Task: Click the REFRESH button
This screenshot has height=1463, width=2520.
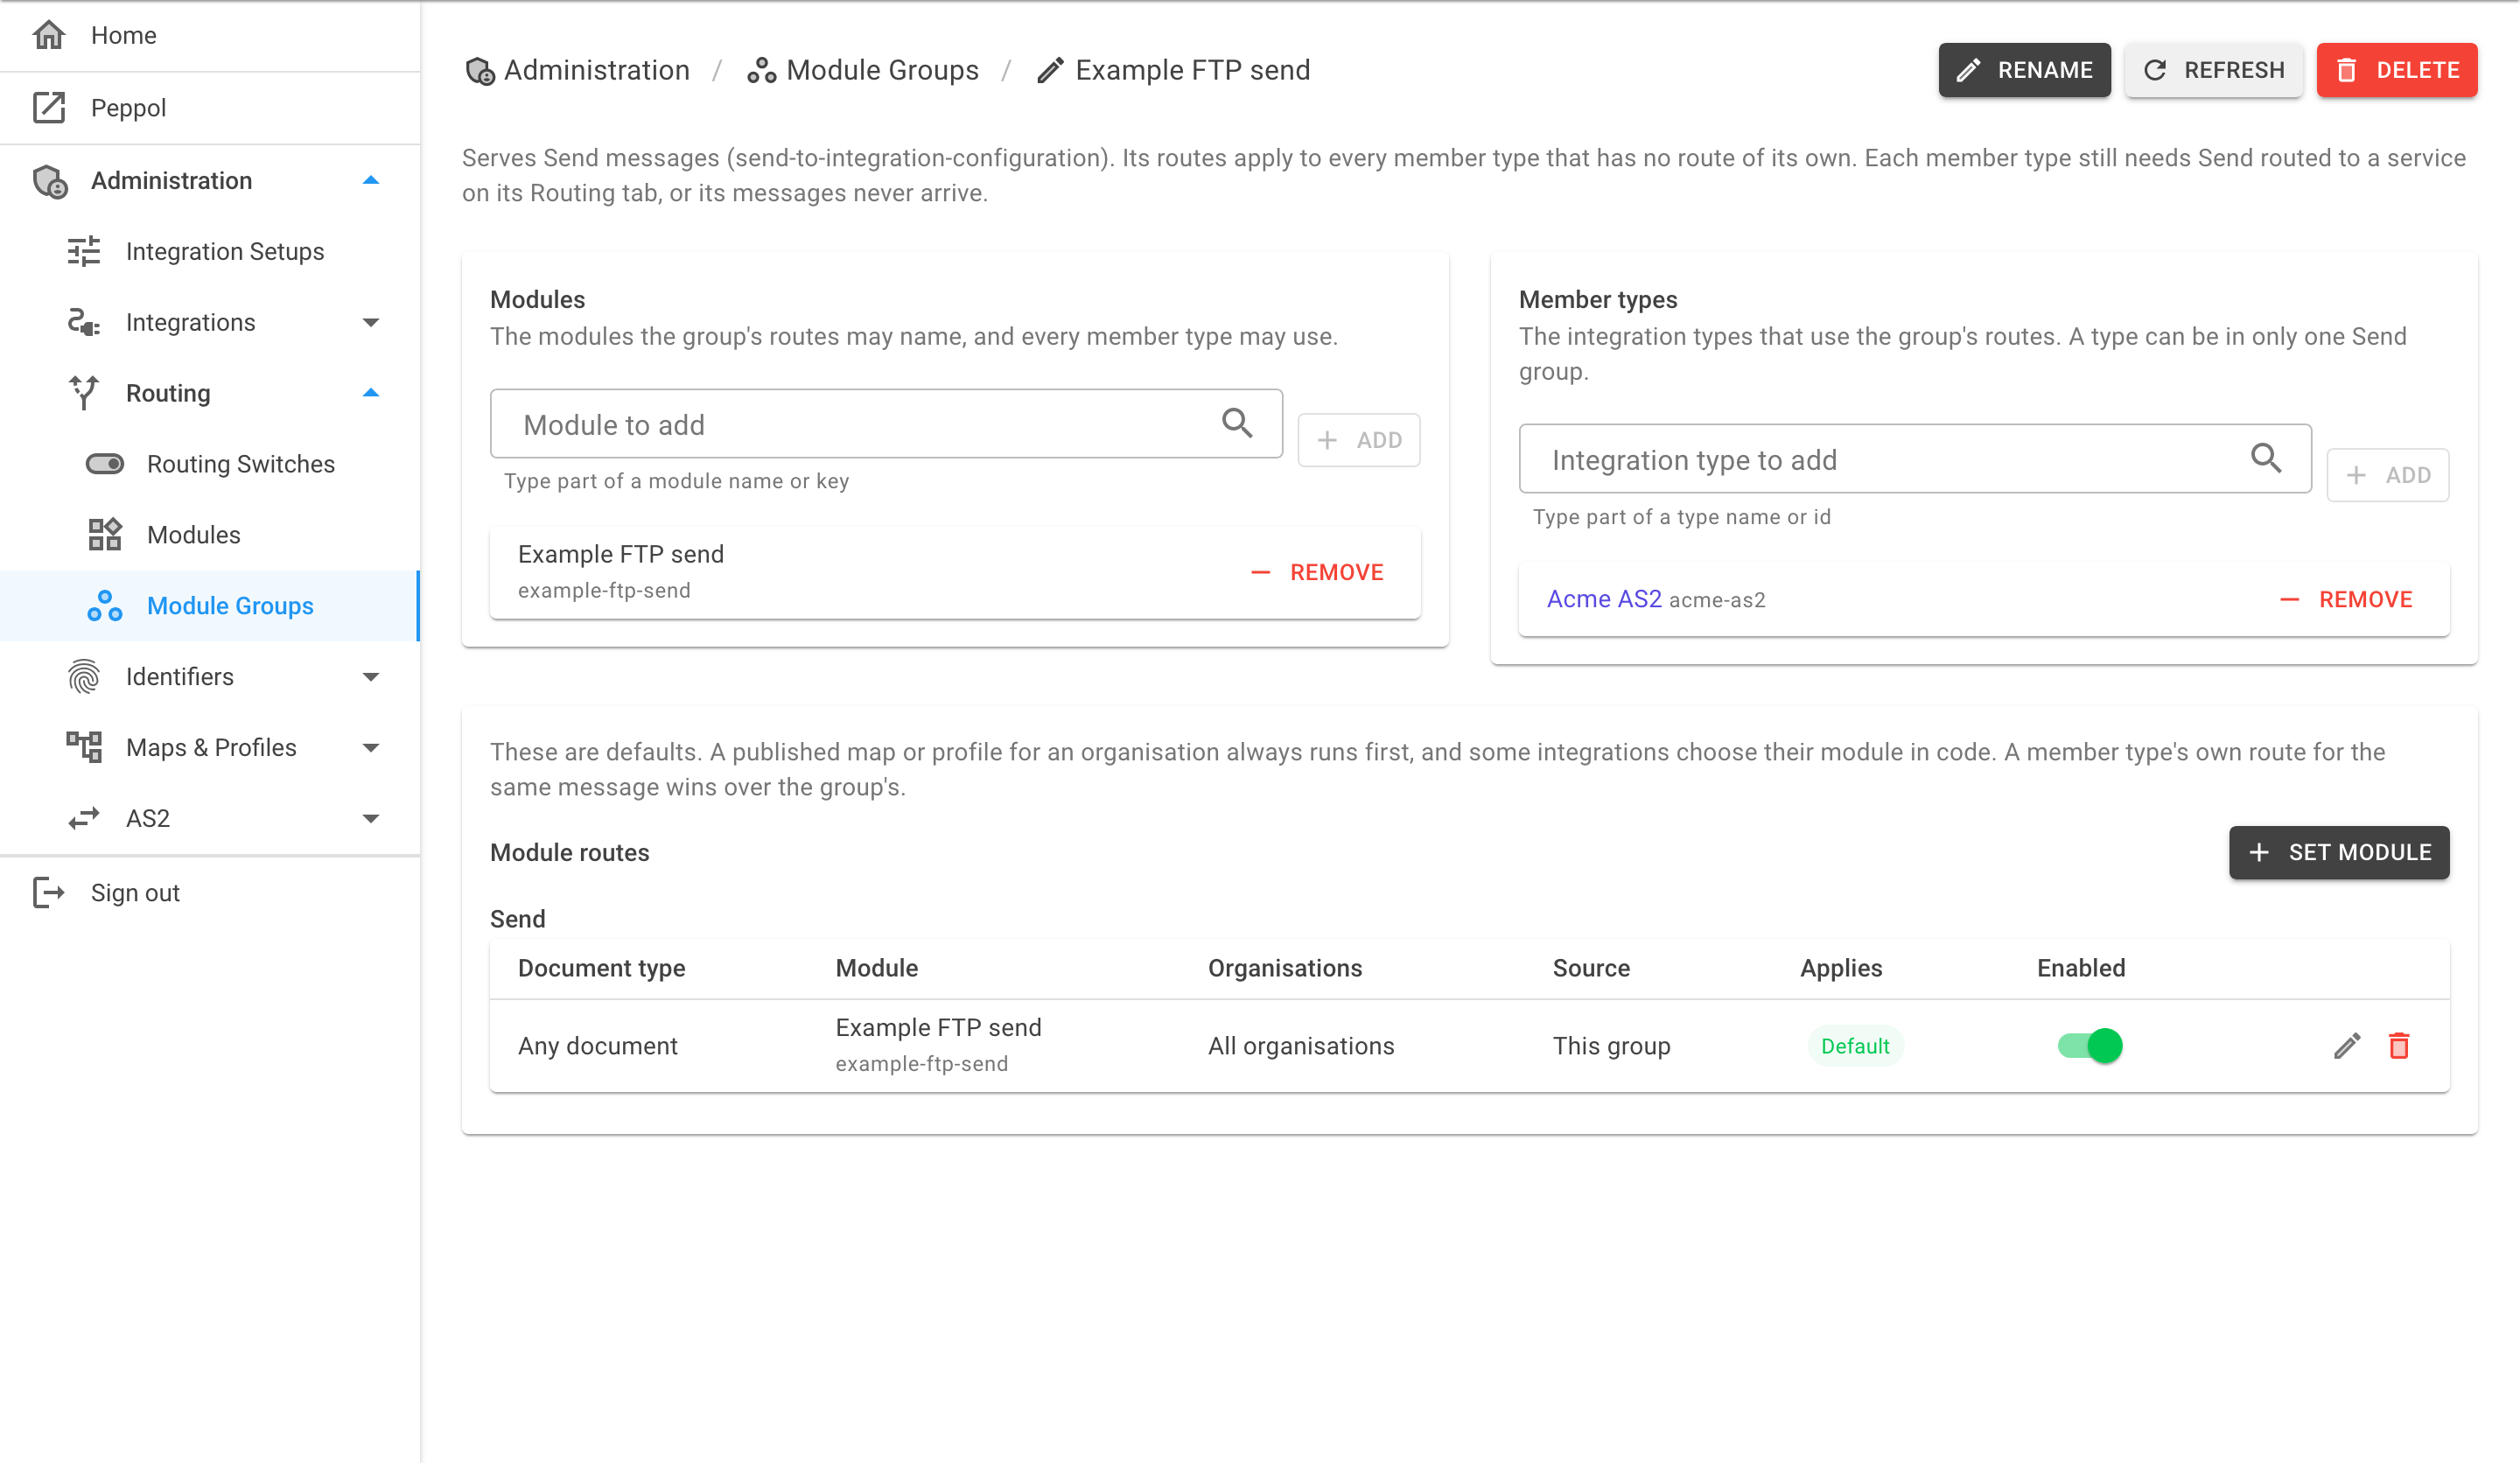Action: (x=2213, y=70)
